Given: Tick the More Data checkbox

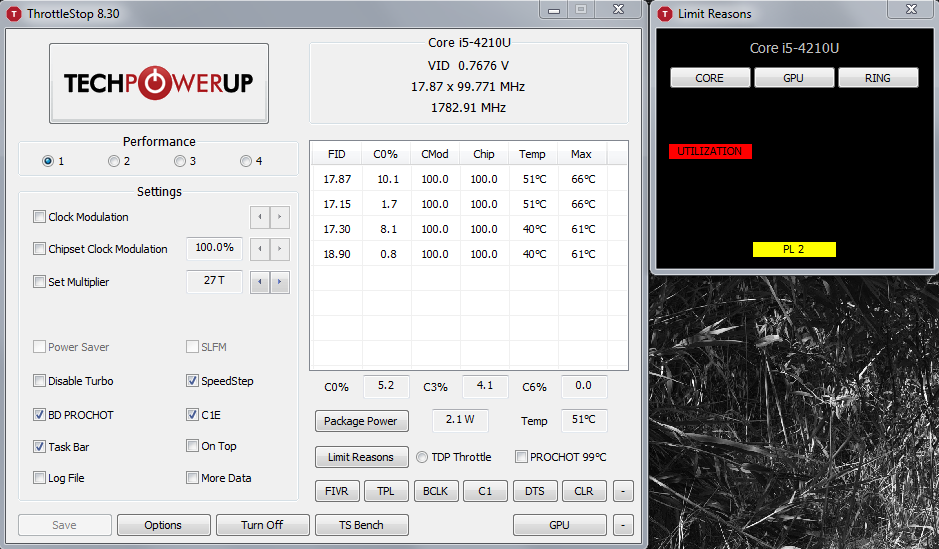Looking at the screenshot, I should coord(192,478).
